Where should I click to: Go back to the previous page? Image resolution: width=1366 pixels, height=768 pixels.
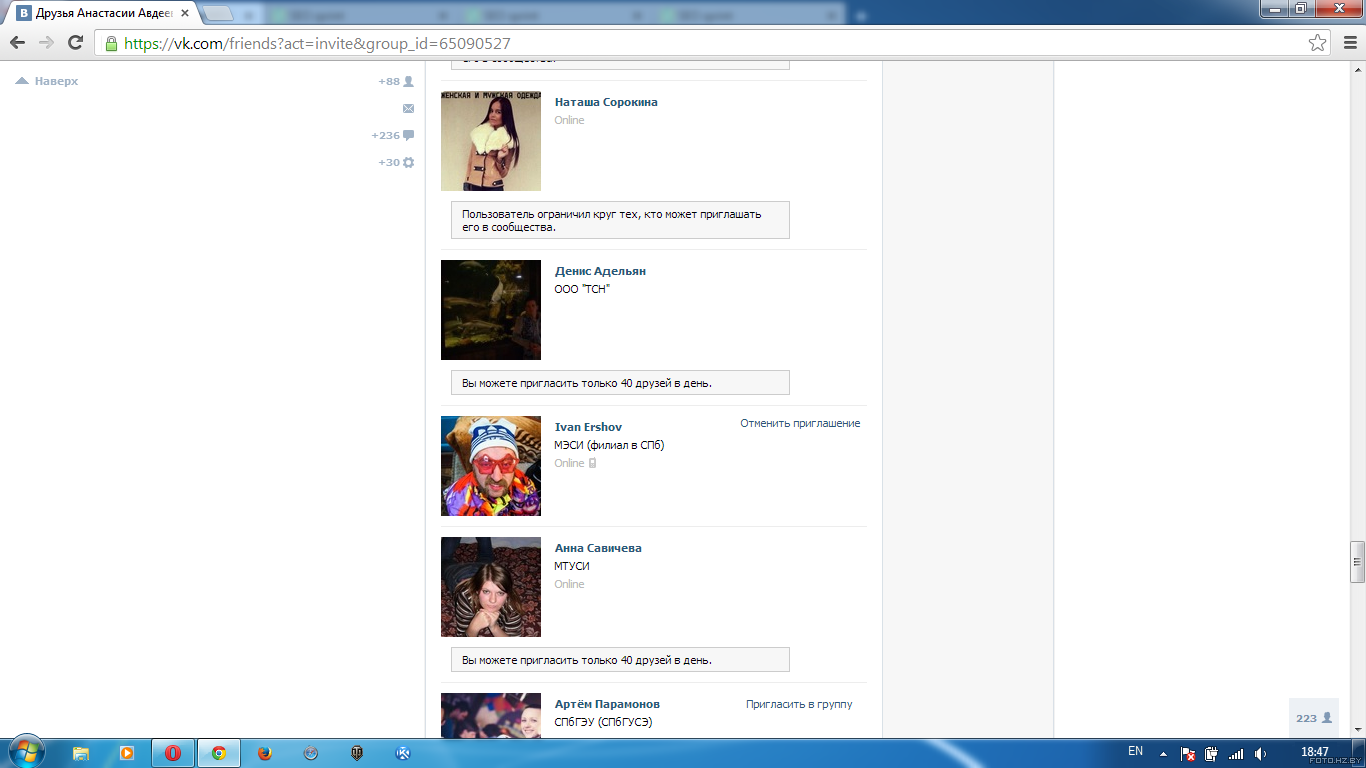[x=17, y=43]
